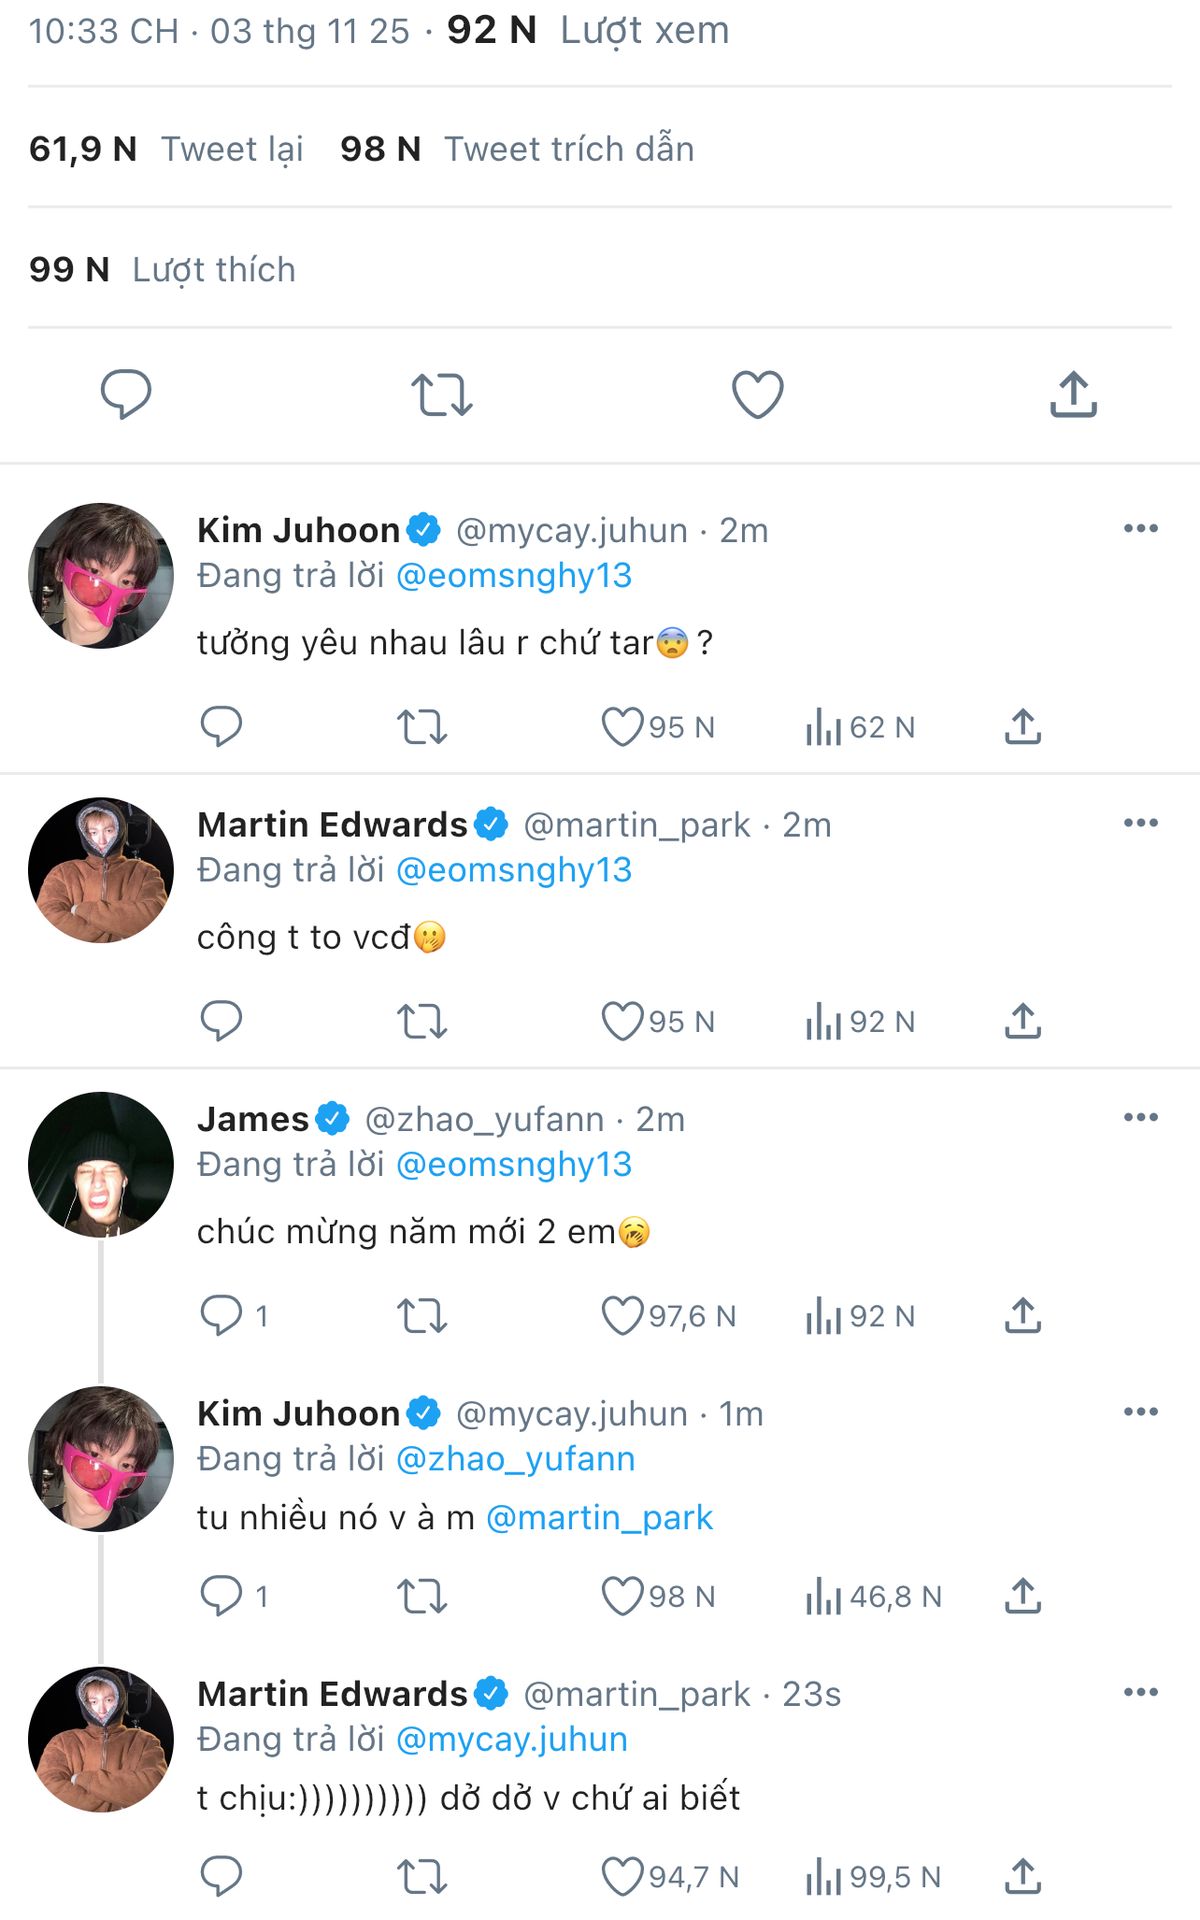Tap the @martin_park mention in Kim Juhoon's reply
The width and height of the screenshot is (1200, 1920).
click(599, 1518)
